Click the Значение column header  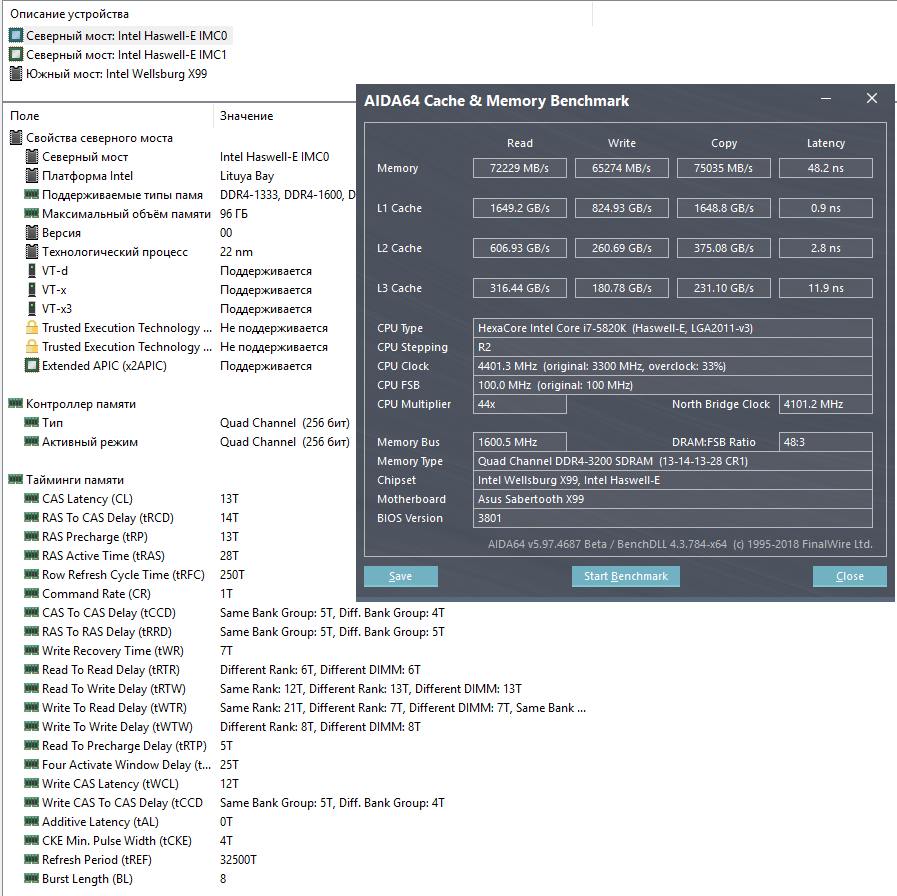point(247,116)
